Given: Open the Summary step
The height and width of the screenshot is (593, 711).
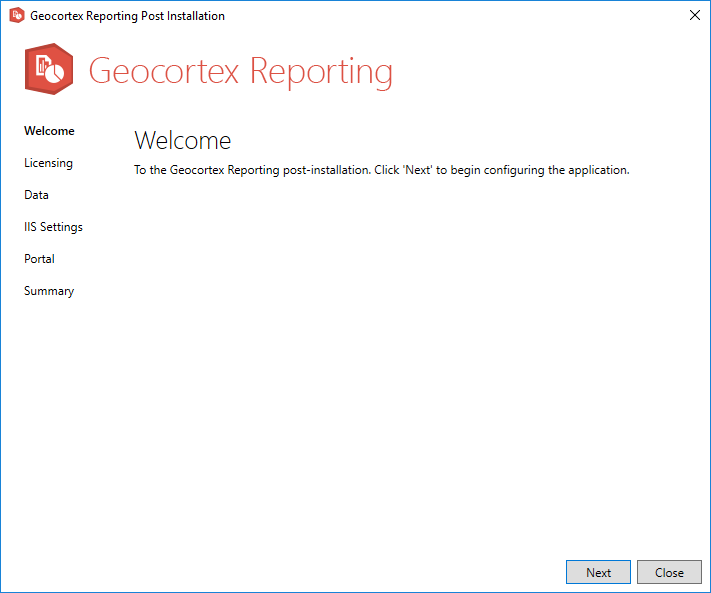Looking at the screenshot, I should click(x=49, y=291).
